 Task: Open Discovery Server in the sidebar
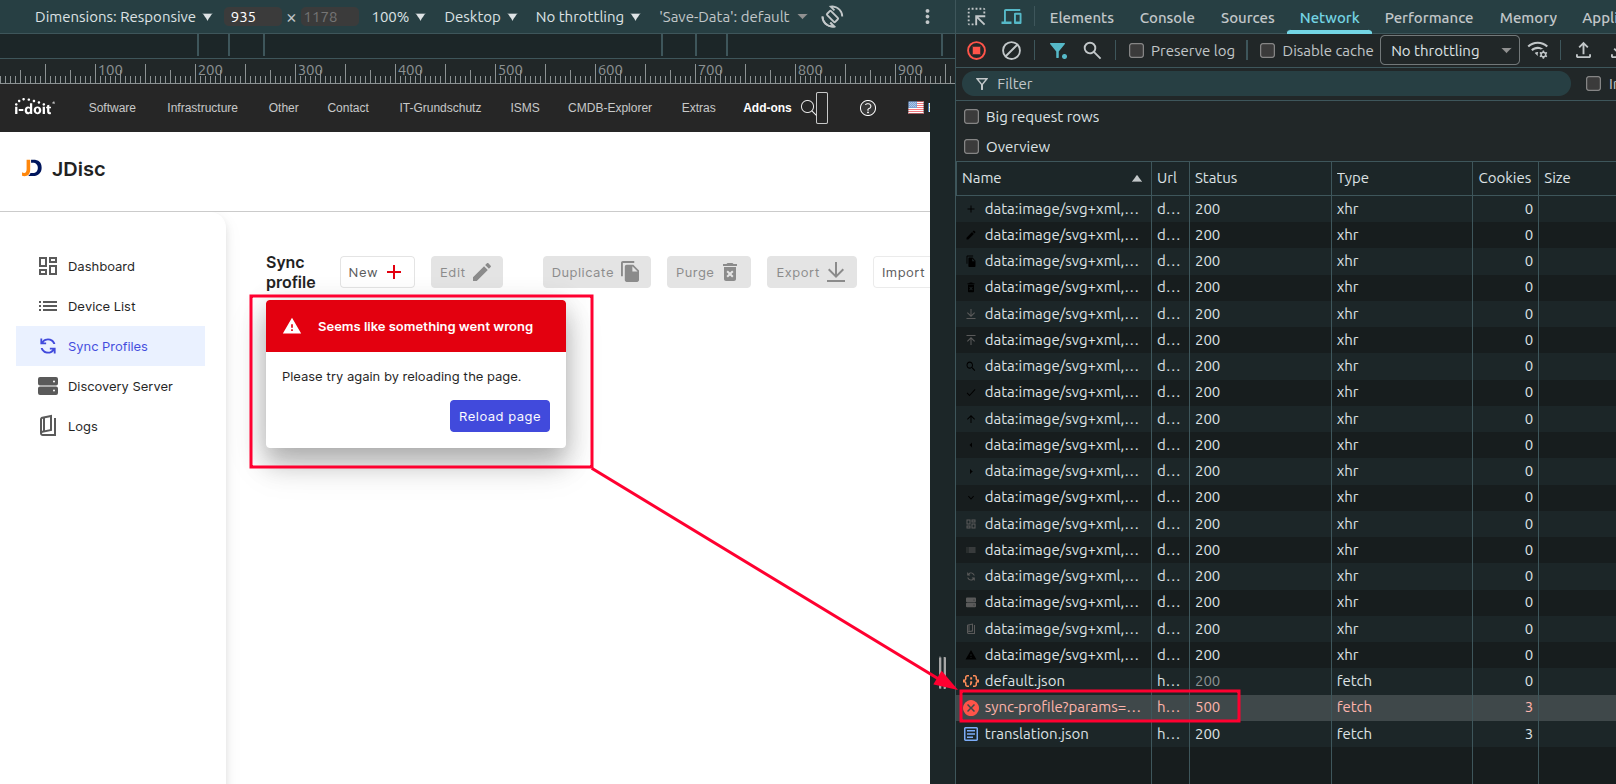(x=120, y=387)
